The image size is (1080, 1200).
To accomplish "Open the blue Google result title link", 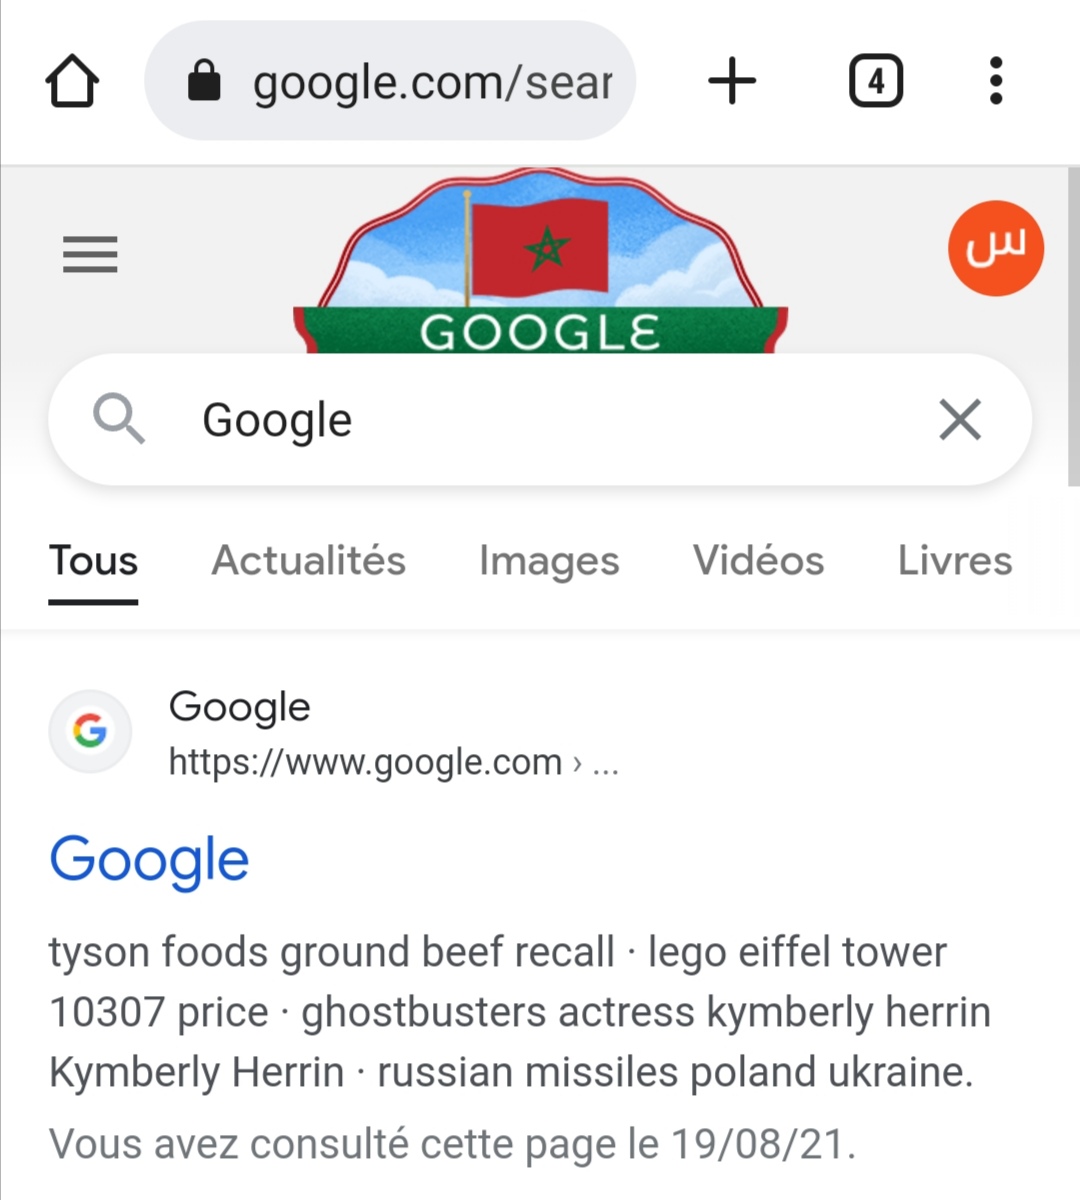I will [149, 860].
